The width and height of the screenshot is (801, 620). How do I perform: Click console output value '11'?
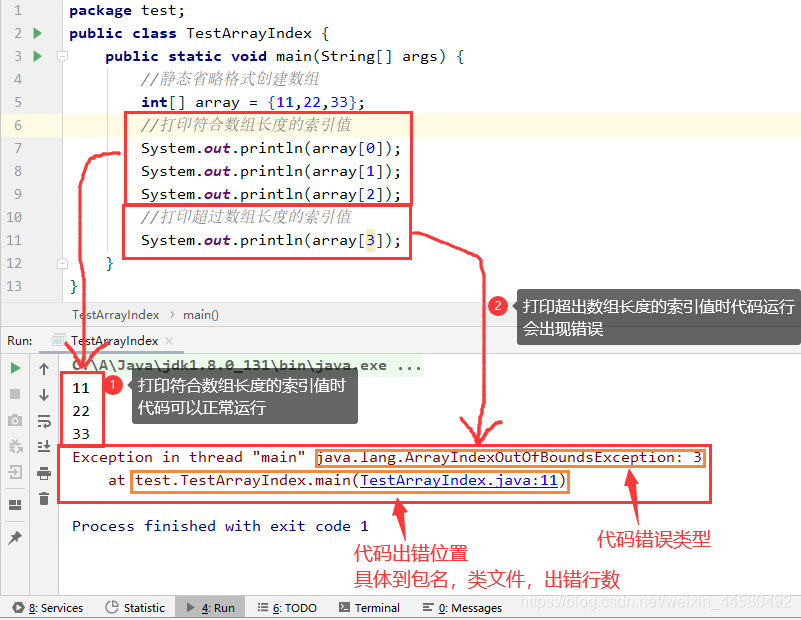81,388
